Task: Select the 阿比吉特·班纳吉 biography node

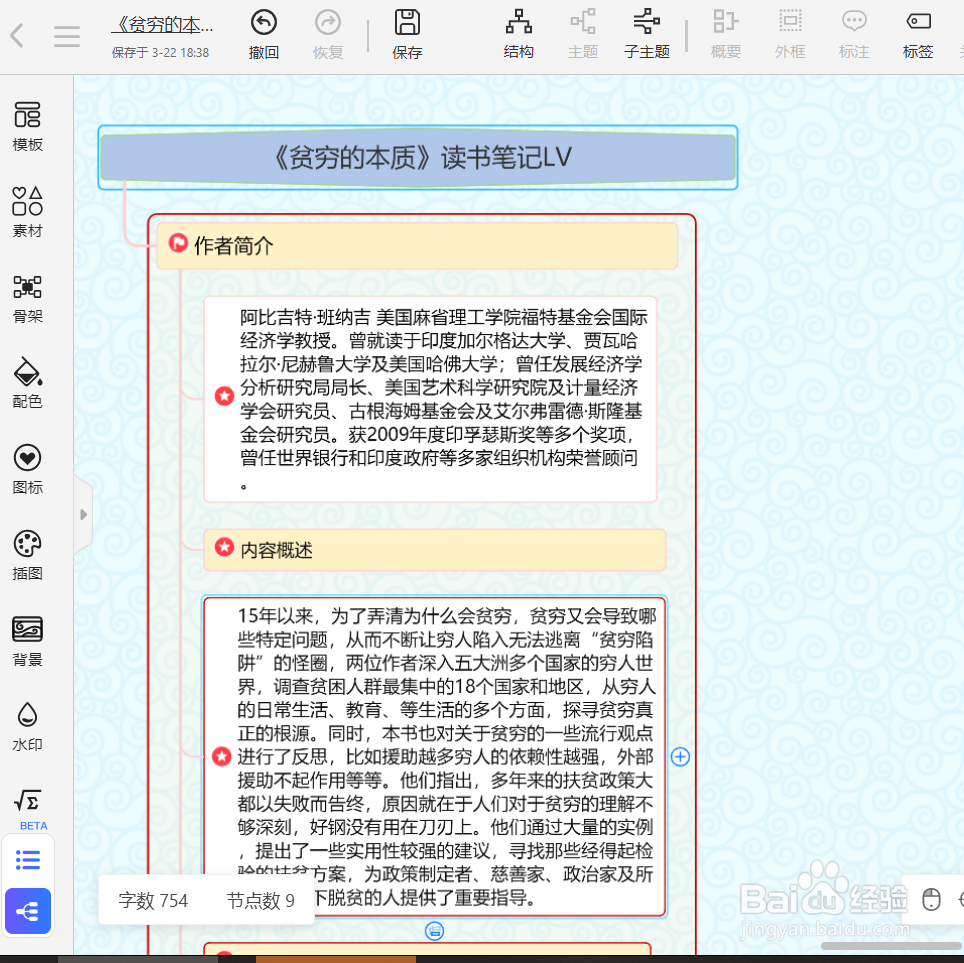Action: click(430, 398)
